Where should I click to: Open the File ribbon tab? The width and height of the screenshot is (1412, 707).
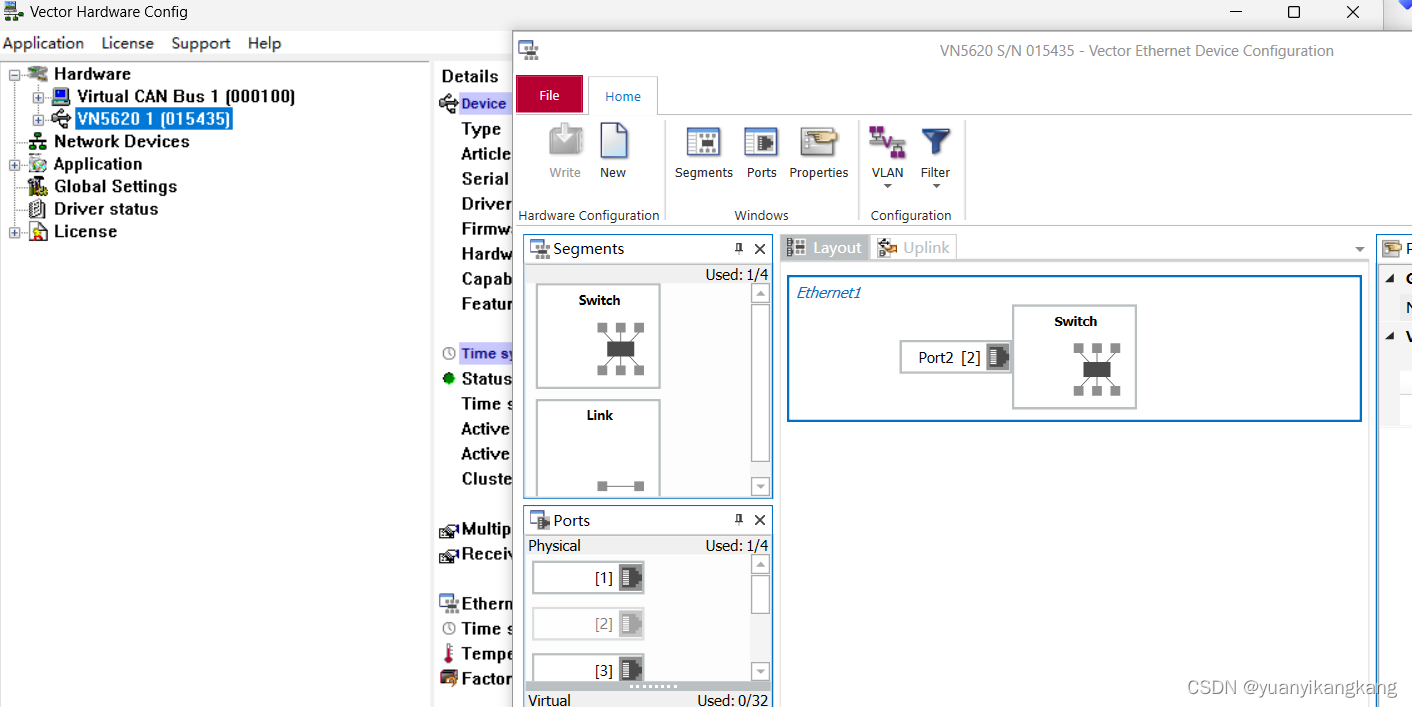(x=549, y=95)
